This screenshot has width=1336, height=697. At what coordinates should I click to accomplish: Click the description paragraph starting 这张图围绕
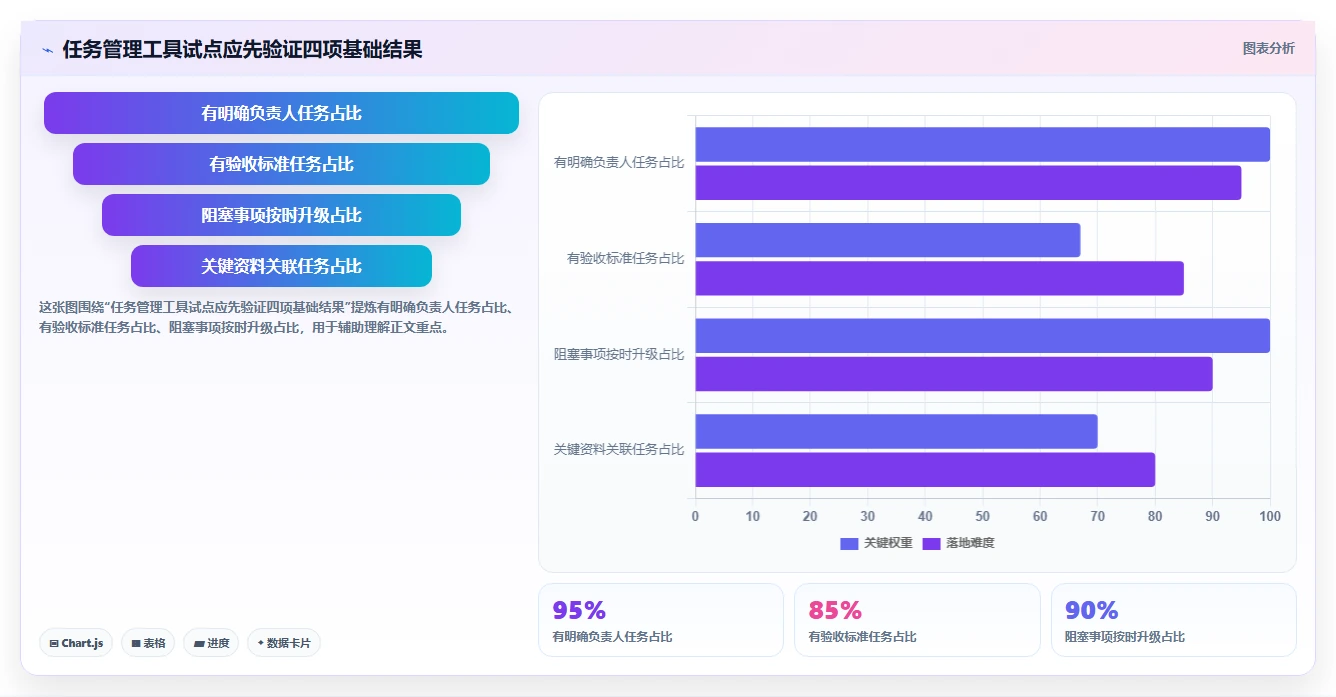click(277, 317)
